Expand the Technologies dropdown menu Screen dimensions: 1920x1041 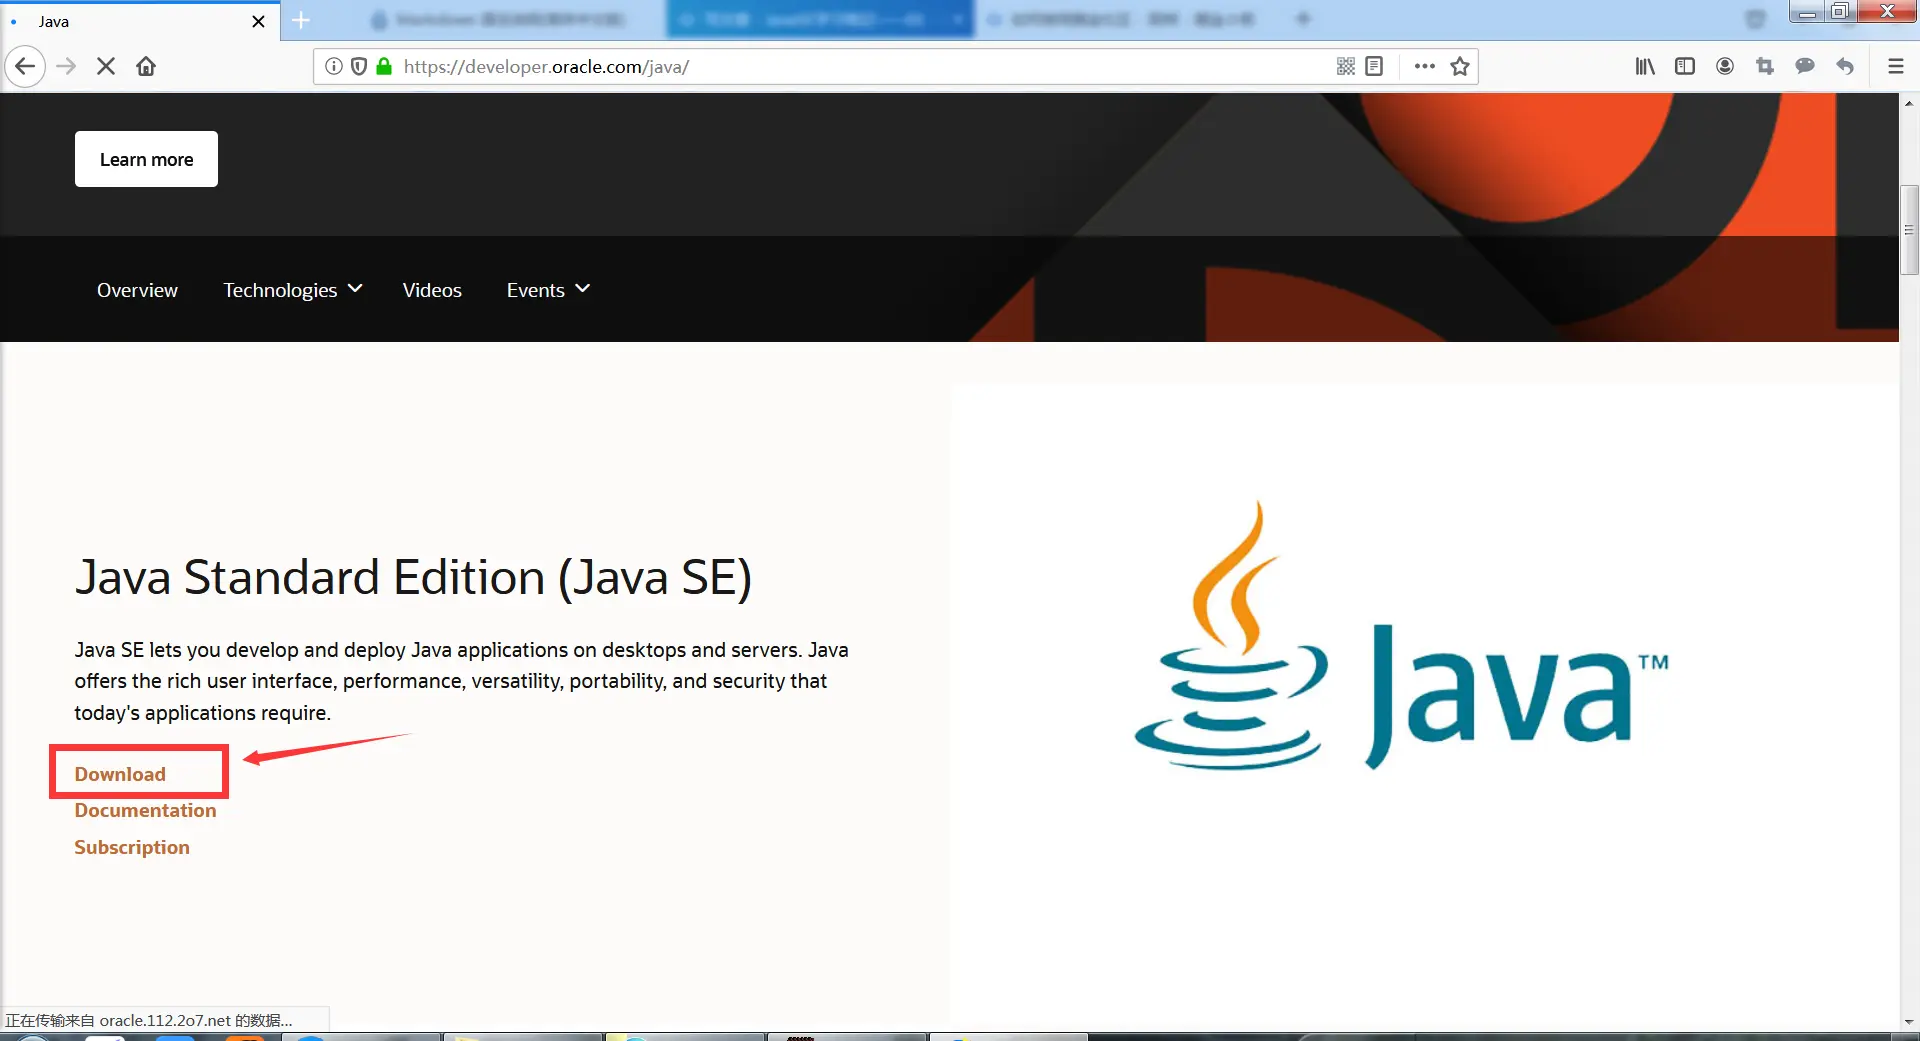[292, 290]
